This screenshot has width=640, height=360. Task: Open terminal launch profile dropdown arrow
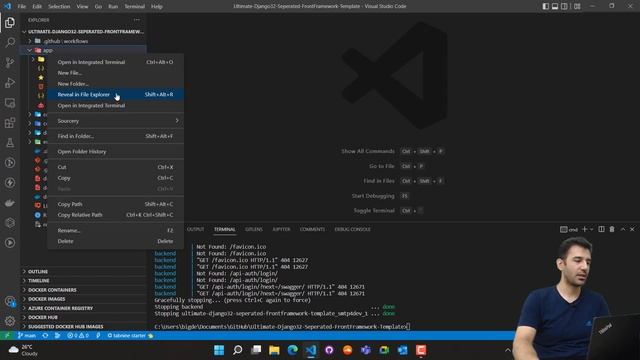[591, 229]
